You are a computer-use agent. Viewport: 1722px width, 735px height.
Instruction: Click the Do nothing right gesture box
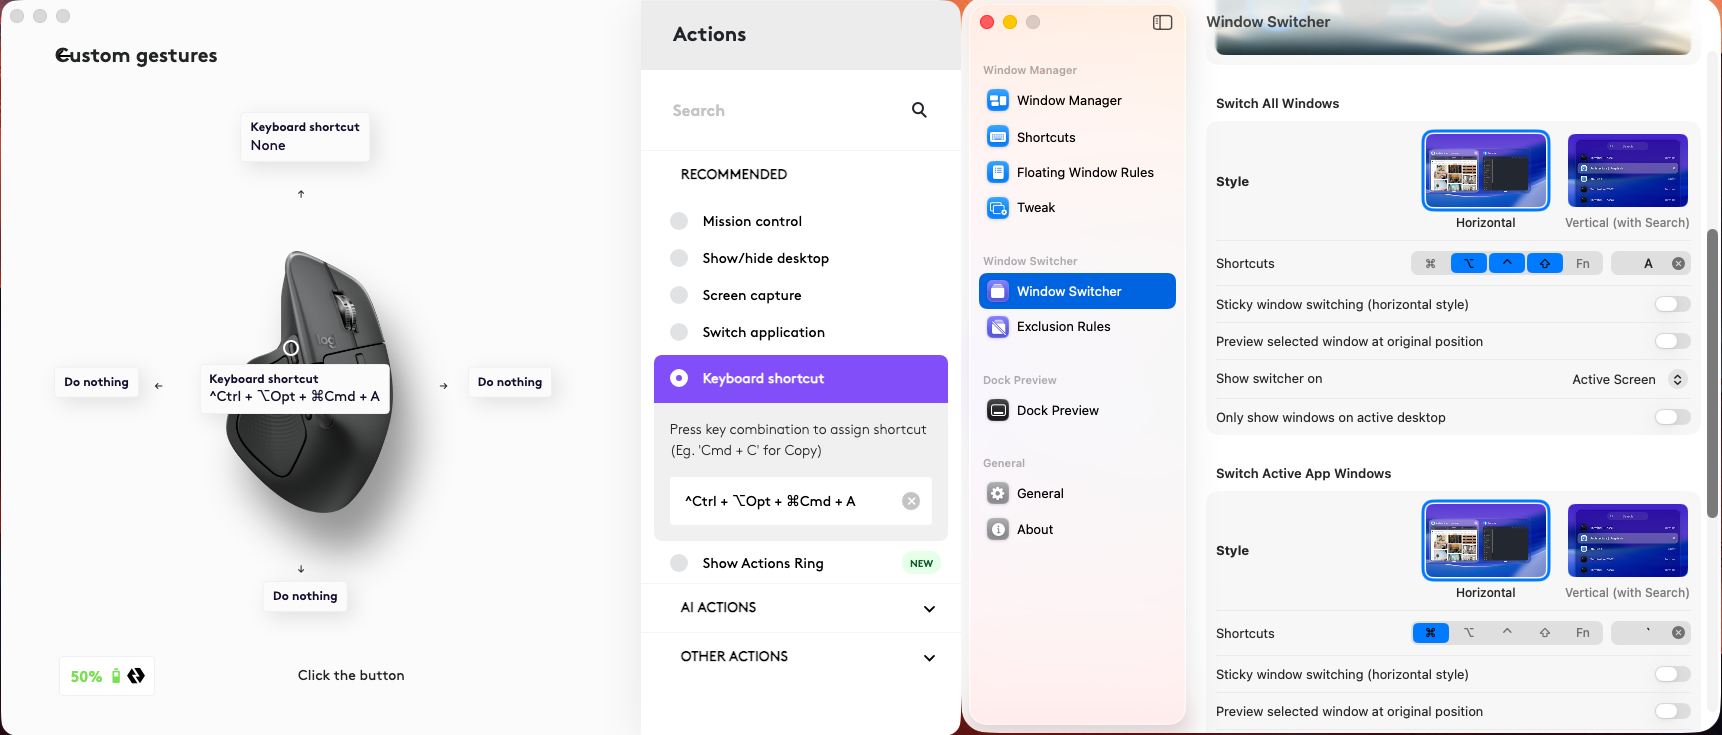510,382
